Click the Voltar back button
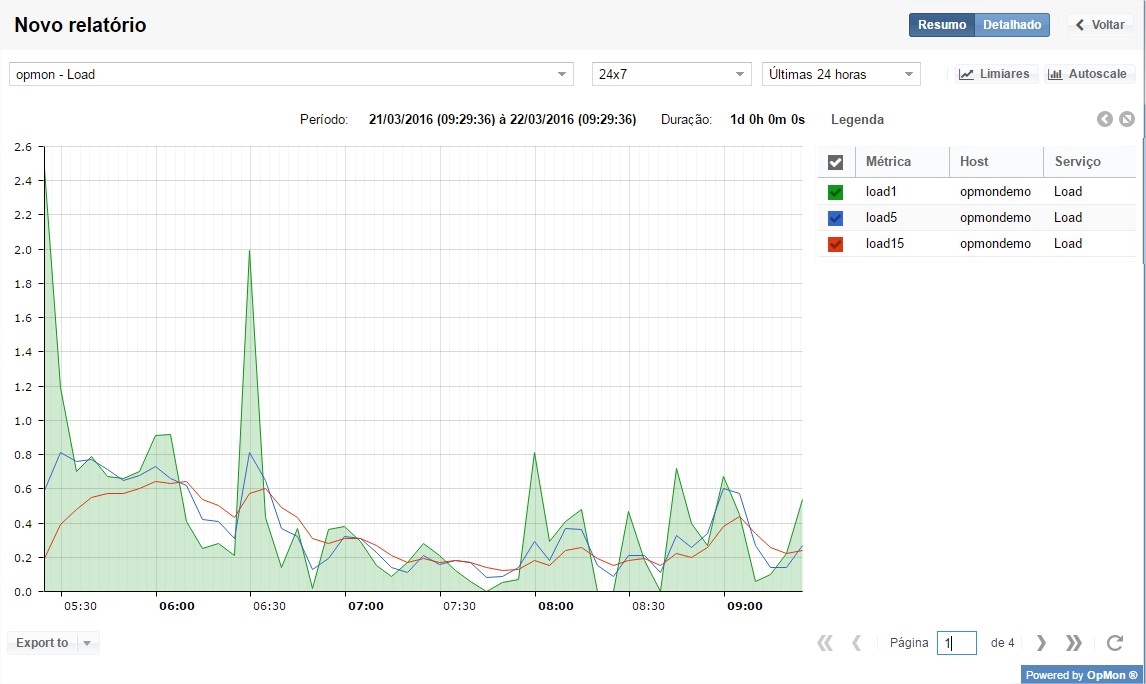Image resolution: width=1146 pixels, height=684 pixels. point(1100,25)
